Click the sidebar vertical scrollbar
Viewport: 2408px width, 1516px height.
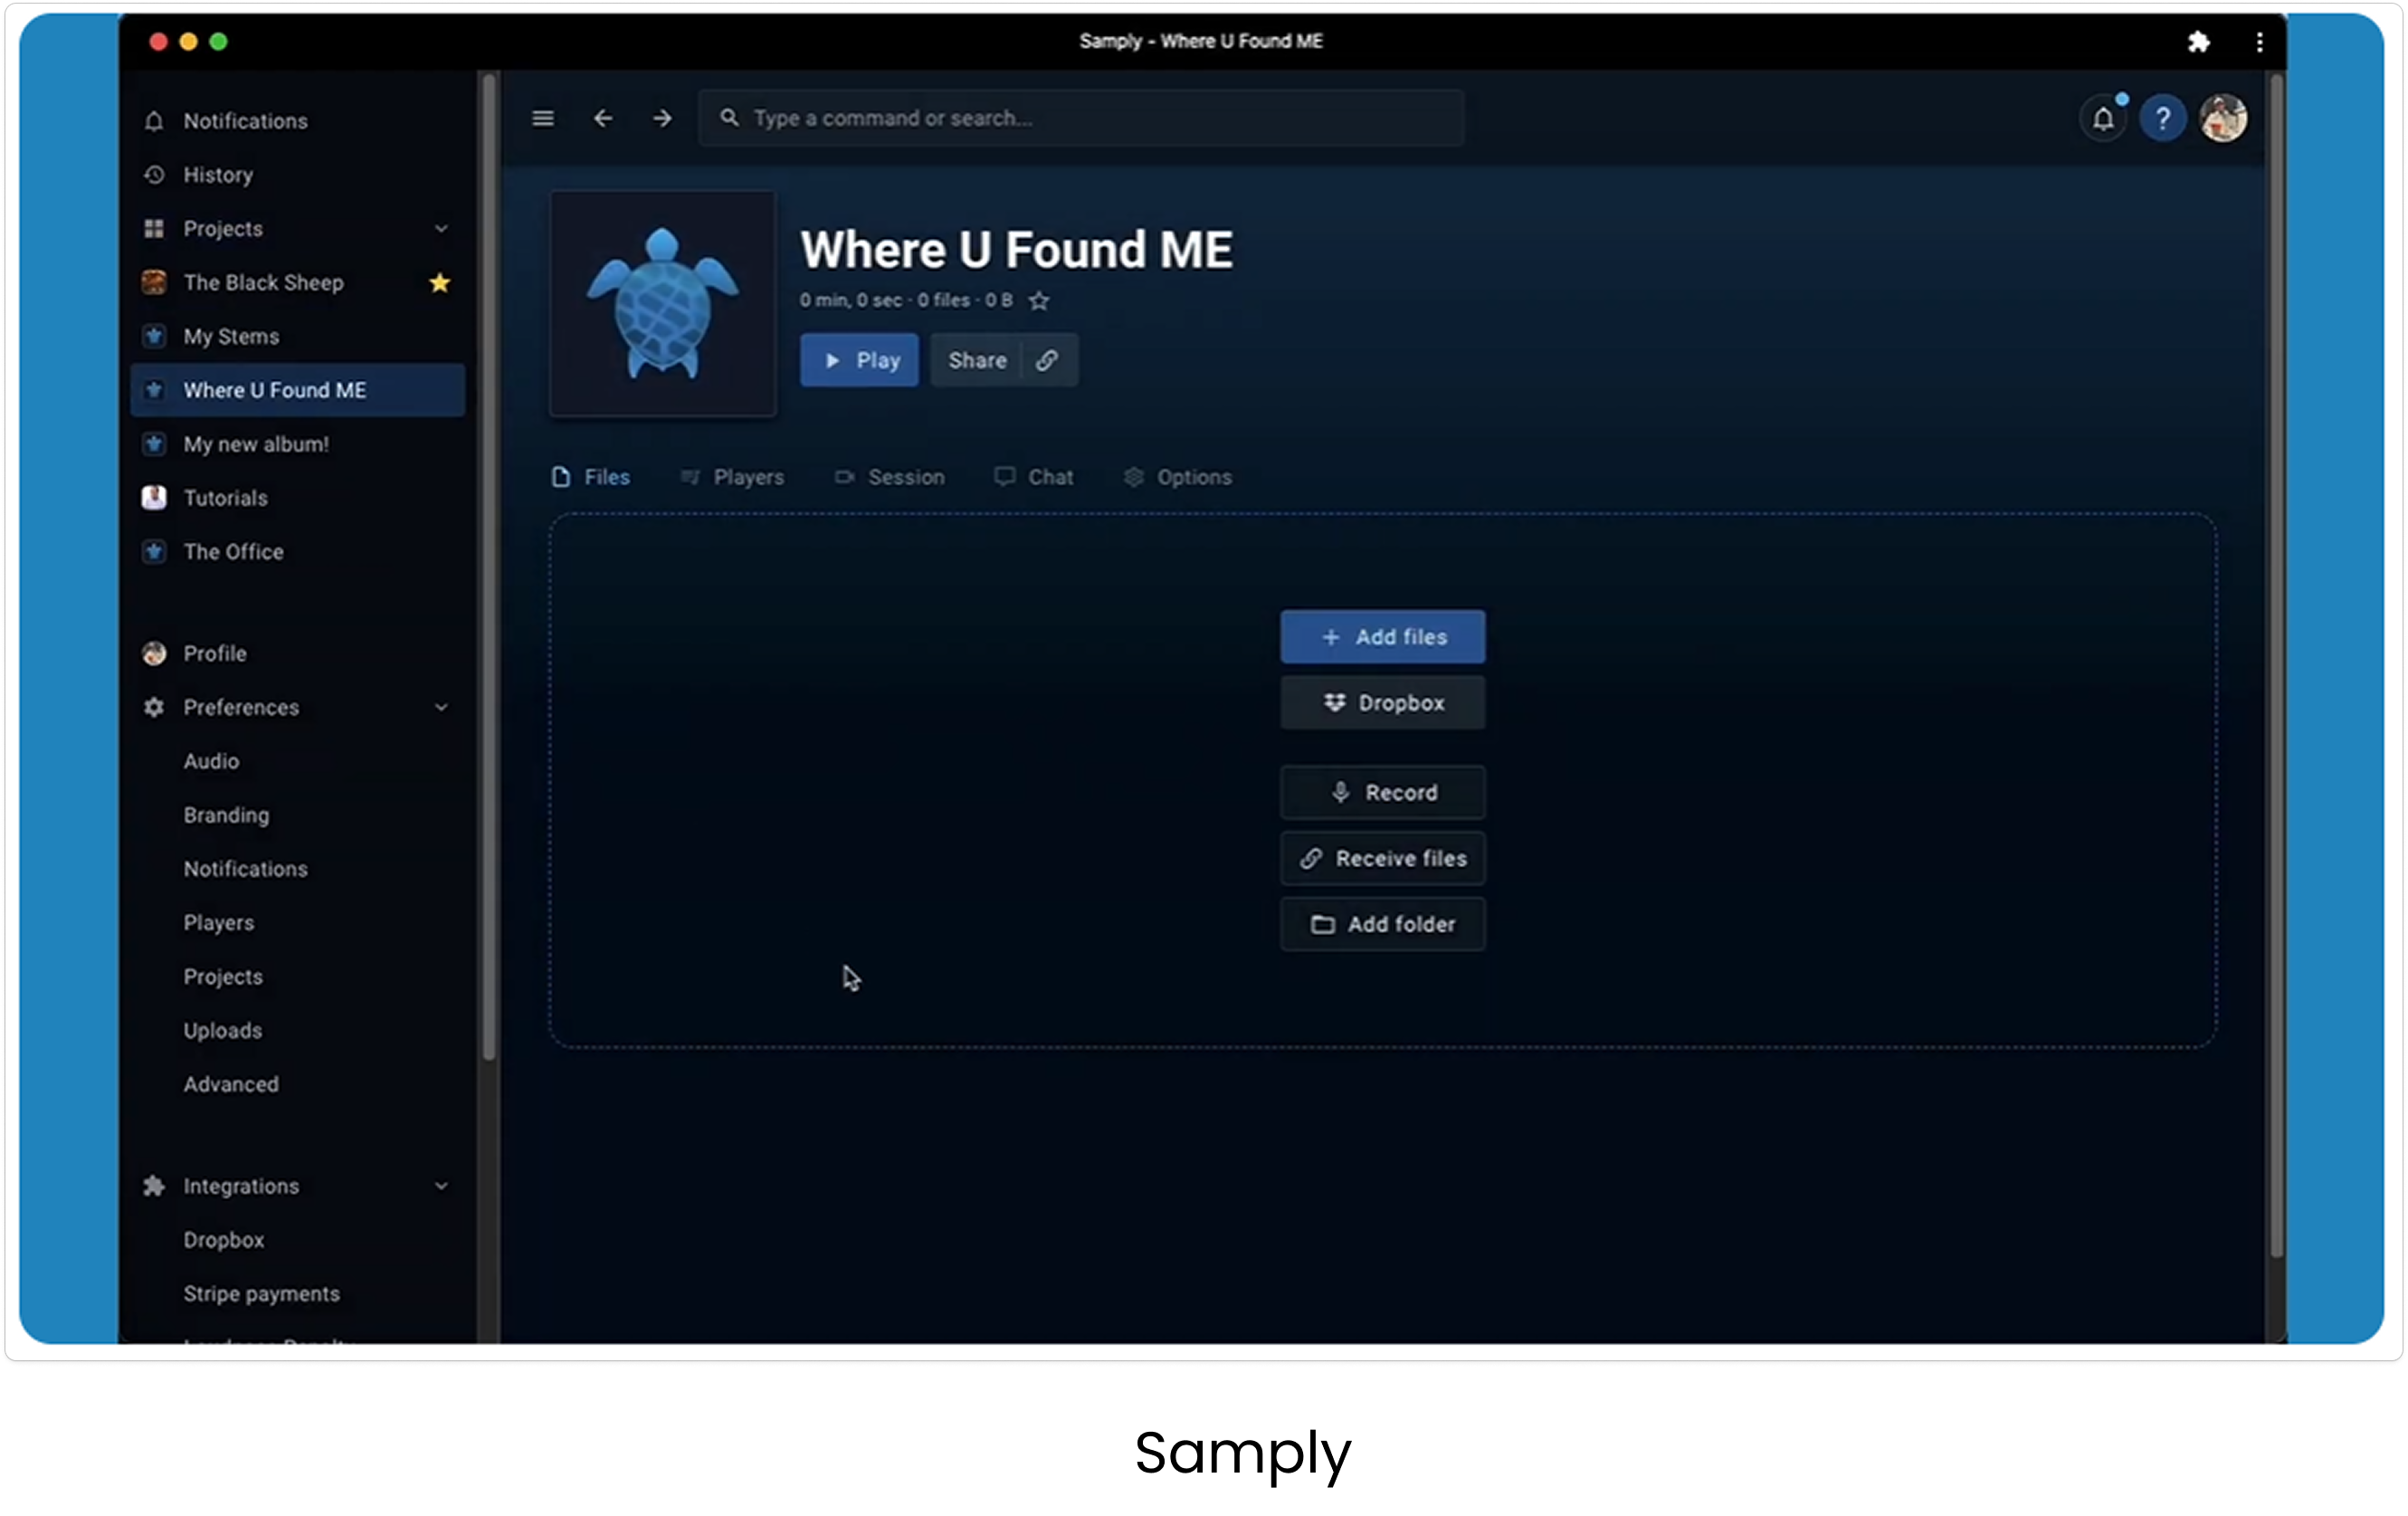tap(489, 567)
